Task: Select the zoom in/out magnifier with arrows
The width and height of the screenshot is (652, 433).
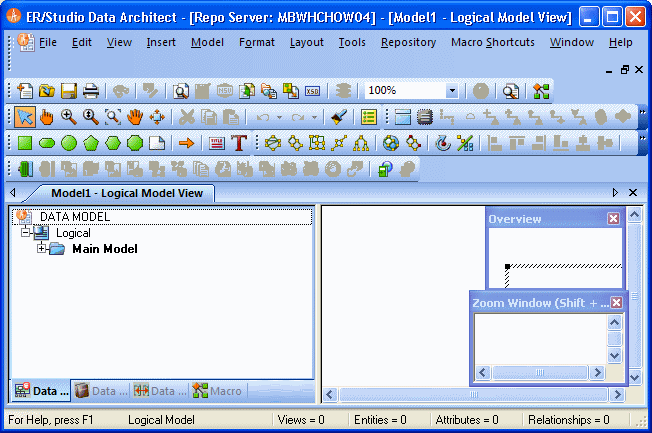Action: click(x=91, y=117)
